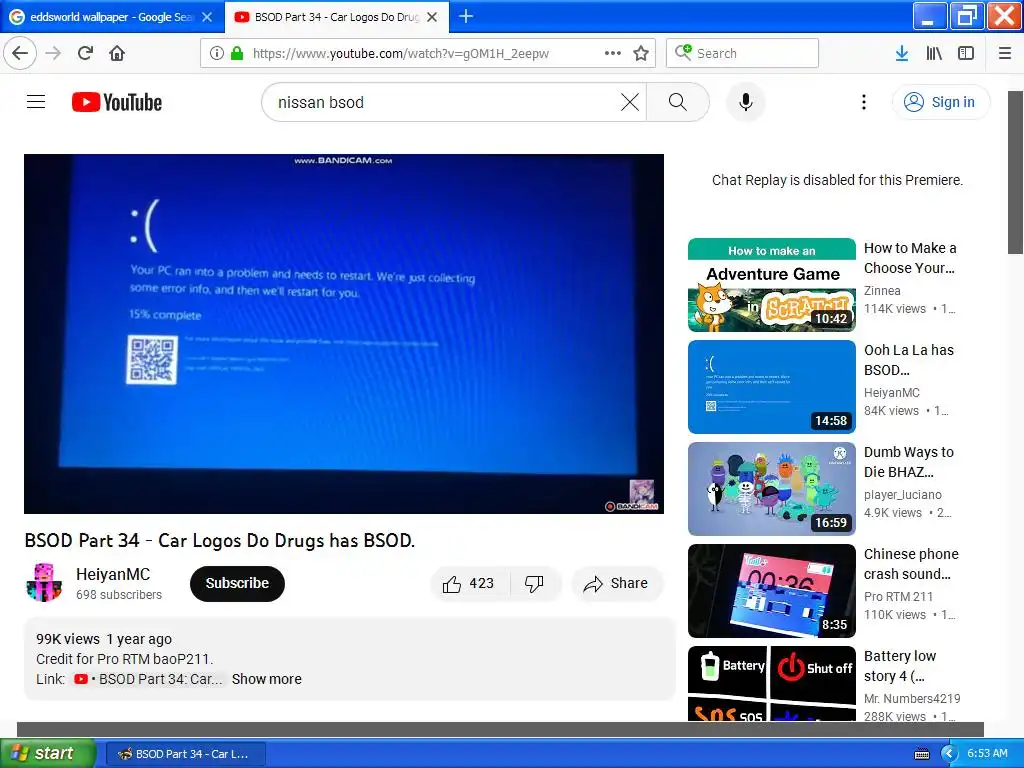Open Chinese phone crash sound thumbnail
Viewport: 1024px width, 768px height.
(x=771, y=590)
